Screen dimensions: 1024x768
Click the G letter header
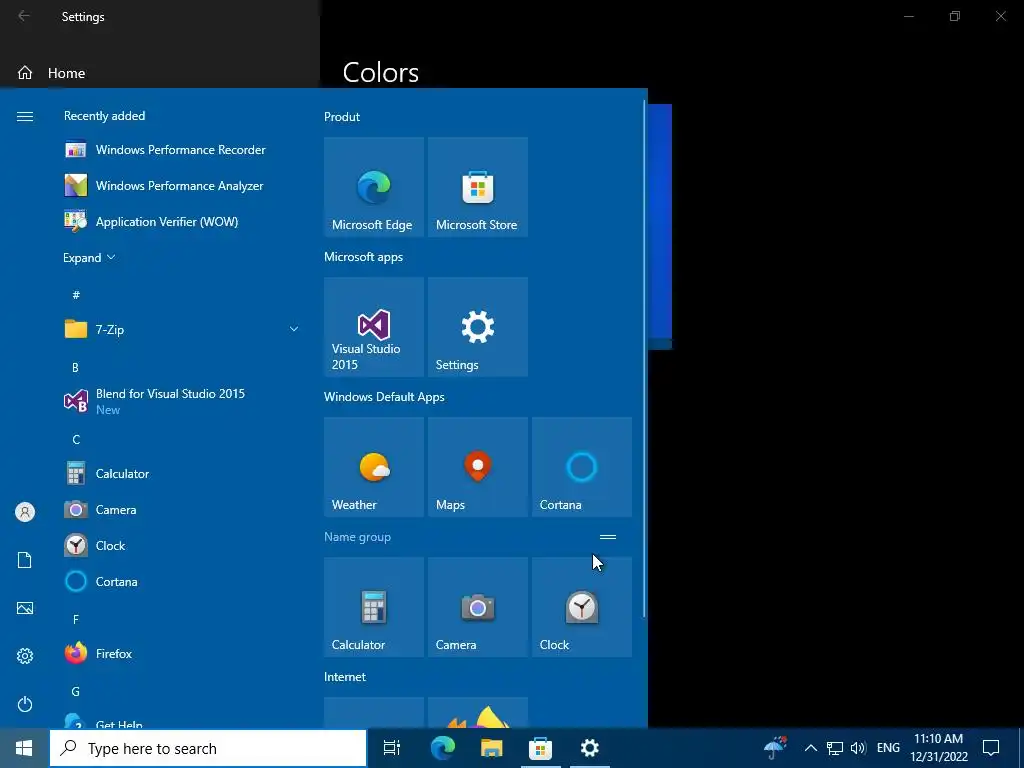tap(76, 691)
